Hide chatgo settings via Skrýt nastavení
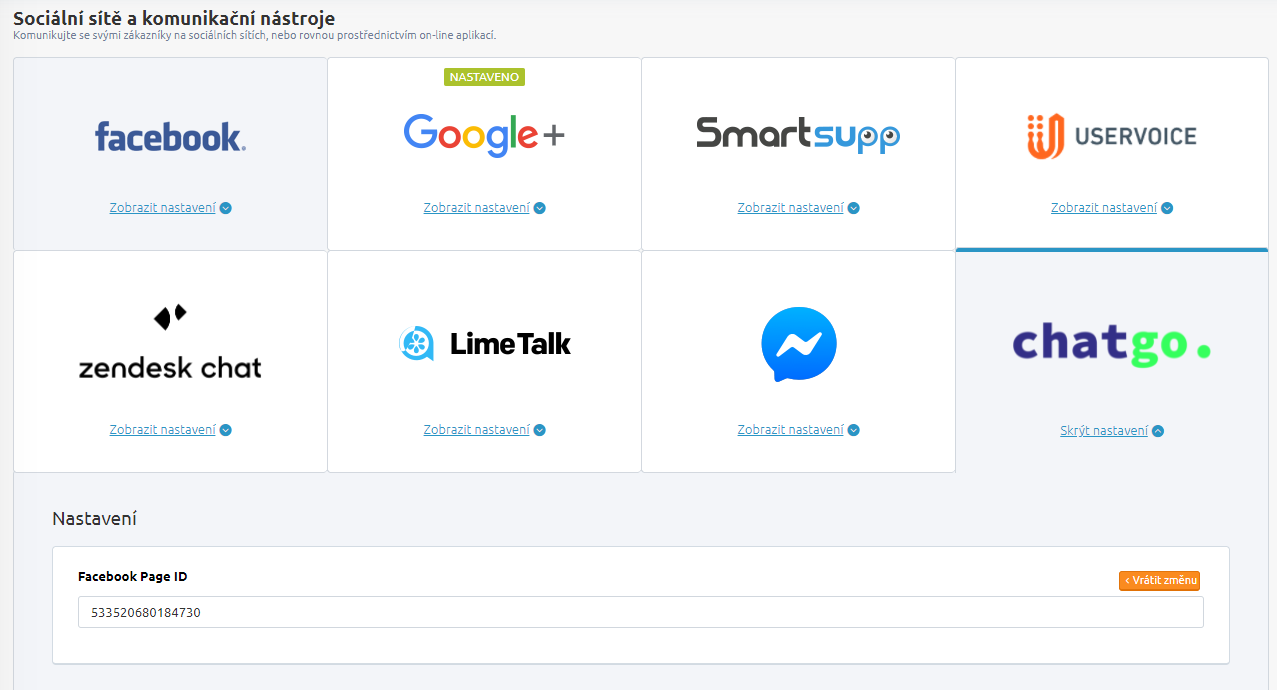Image resolution: width=1277 pixels, height=690 pixels. point(1104,431)
